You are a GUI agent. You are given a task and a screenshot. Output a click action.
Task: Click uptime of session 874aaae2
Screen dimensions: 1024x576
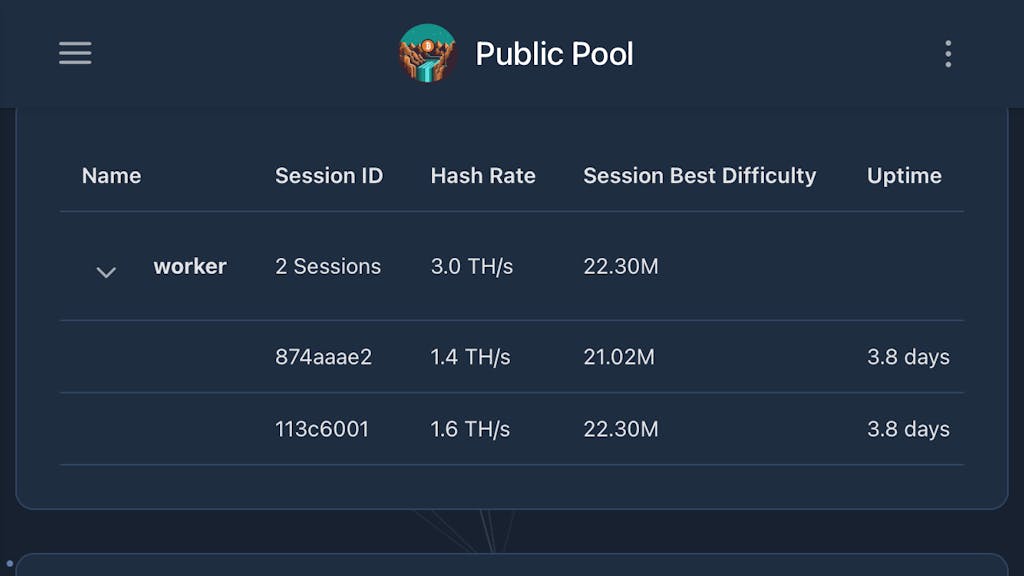point(908,357)
